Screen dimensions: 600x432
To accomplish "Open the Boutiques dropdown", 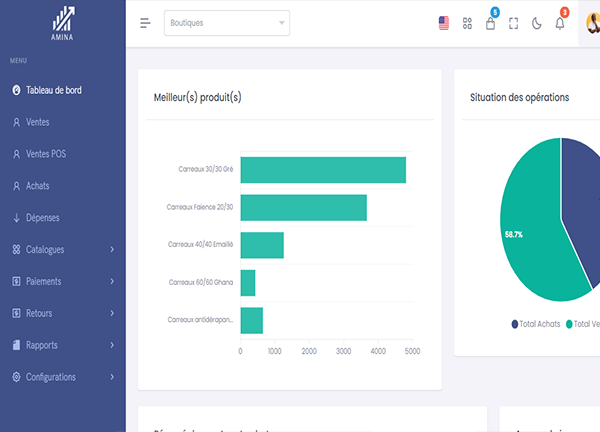I will pyautogui.click(x=226, y=23).
